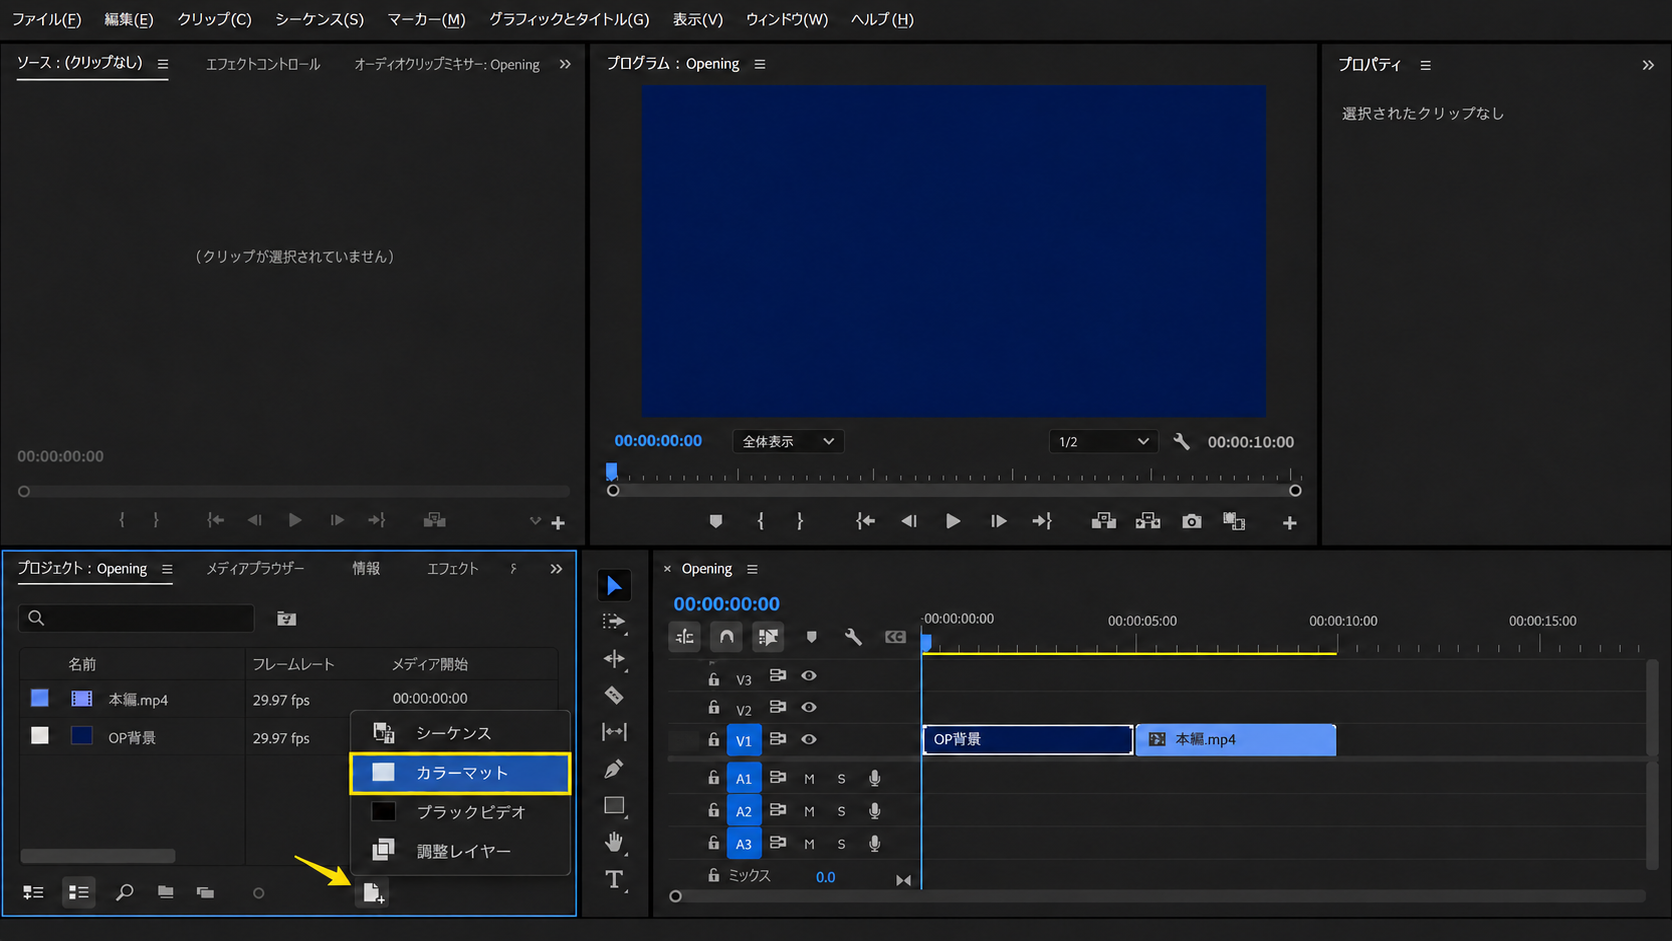Image resolution: width=1672 pixels, height=941 pixels.
Task: Click the Find magnifier icon in Project panel
Action: (x=124, y=892)
